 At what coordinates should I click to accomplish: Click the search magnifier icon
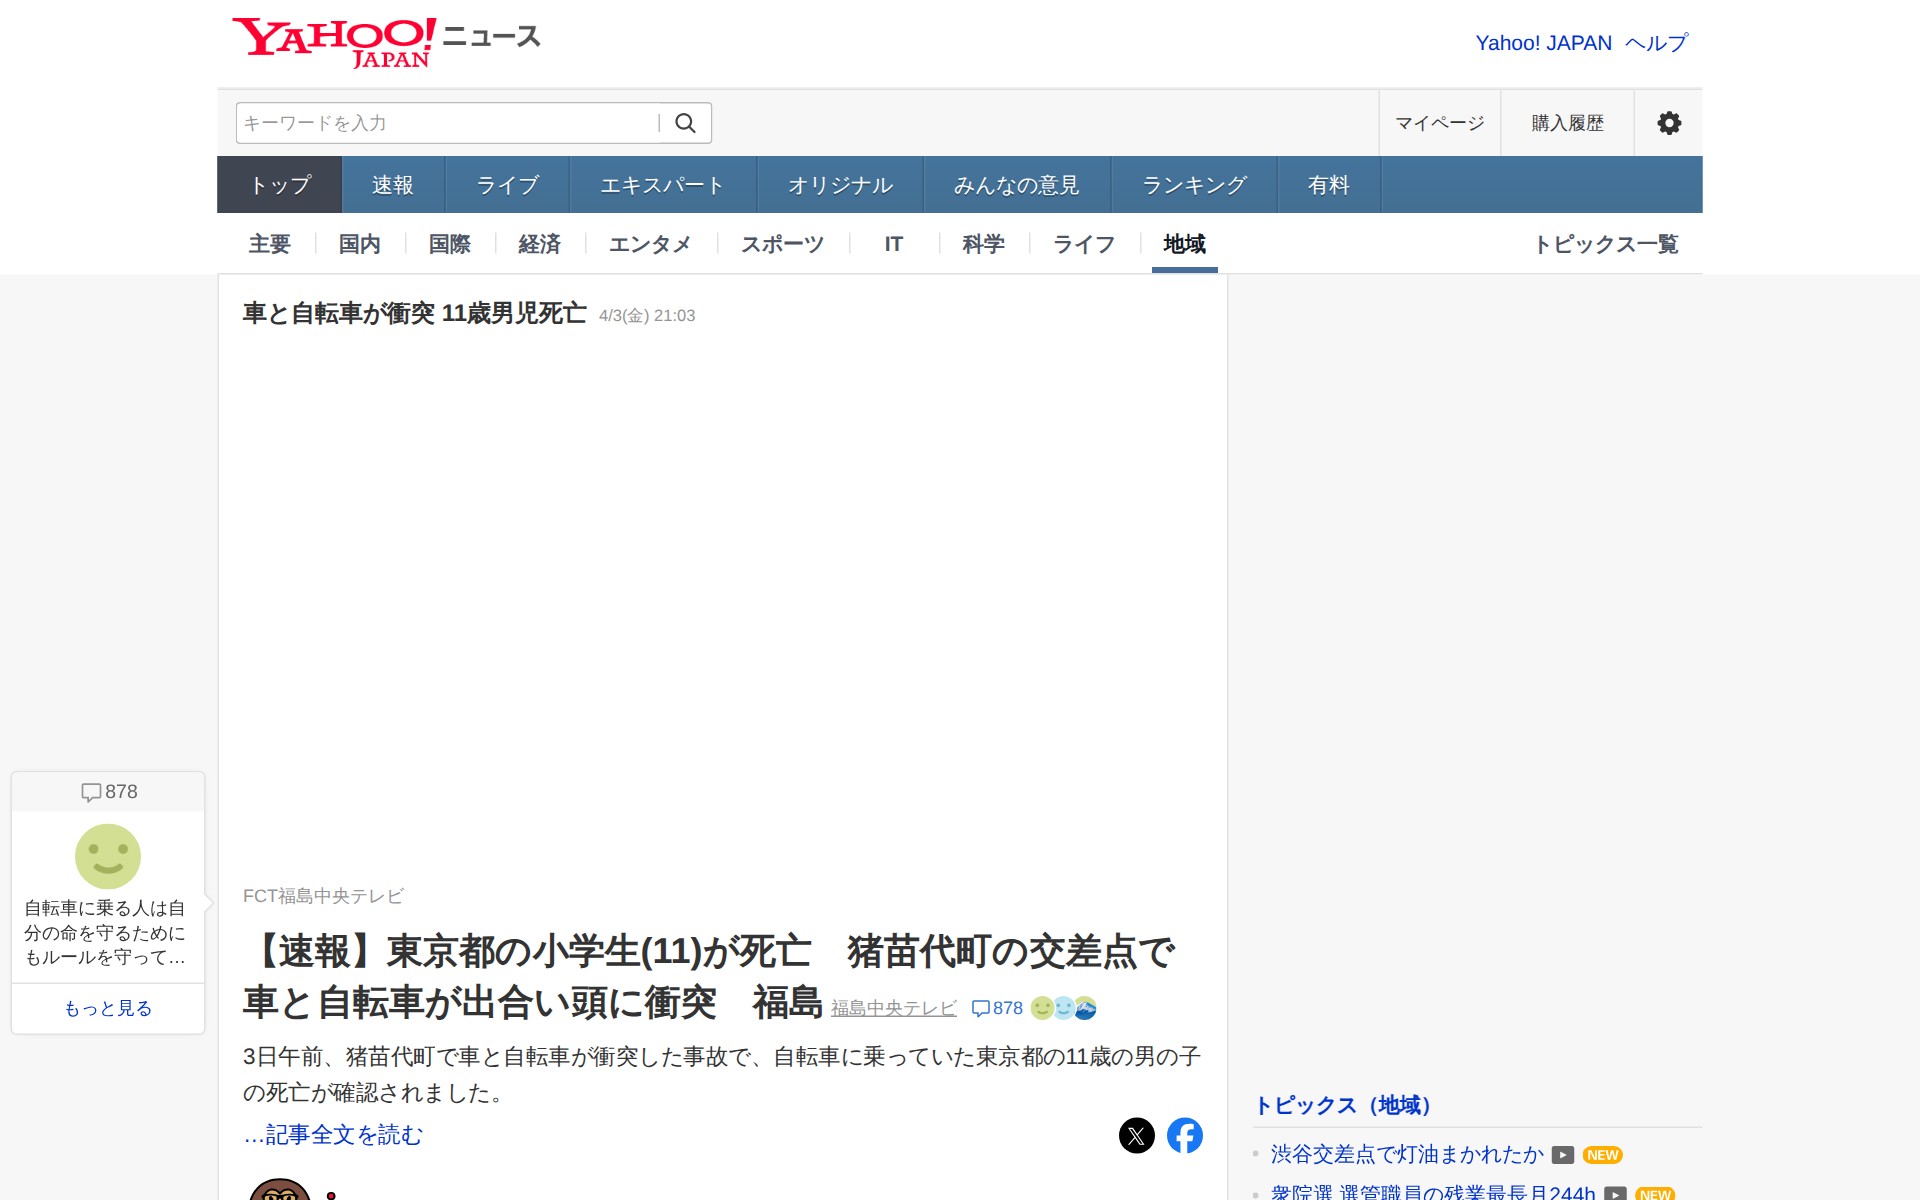[685, 123]
